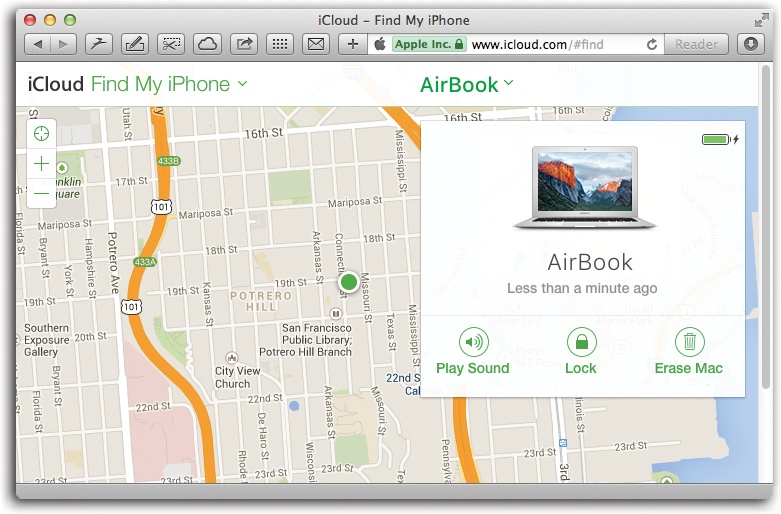This screenshot has height=514, width=781.
Task: Click the green AirBook location dot
Action: 349,282
